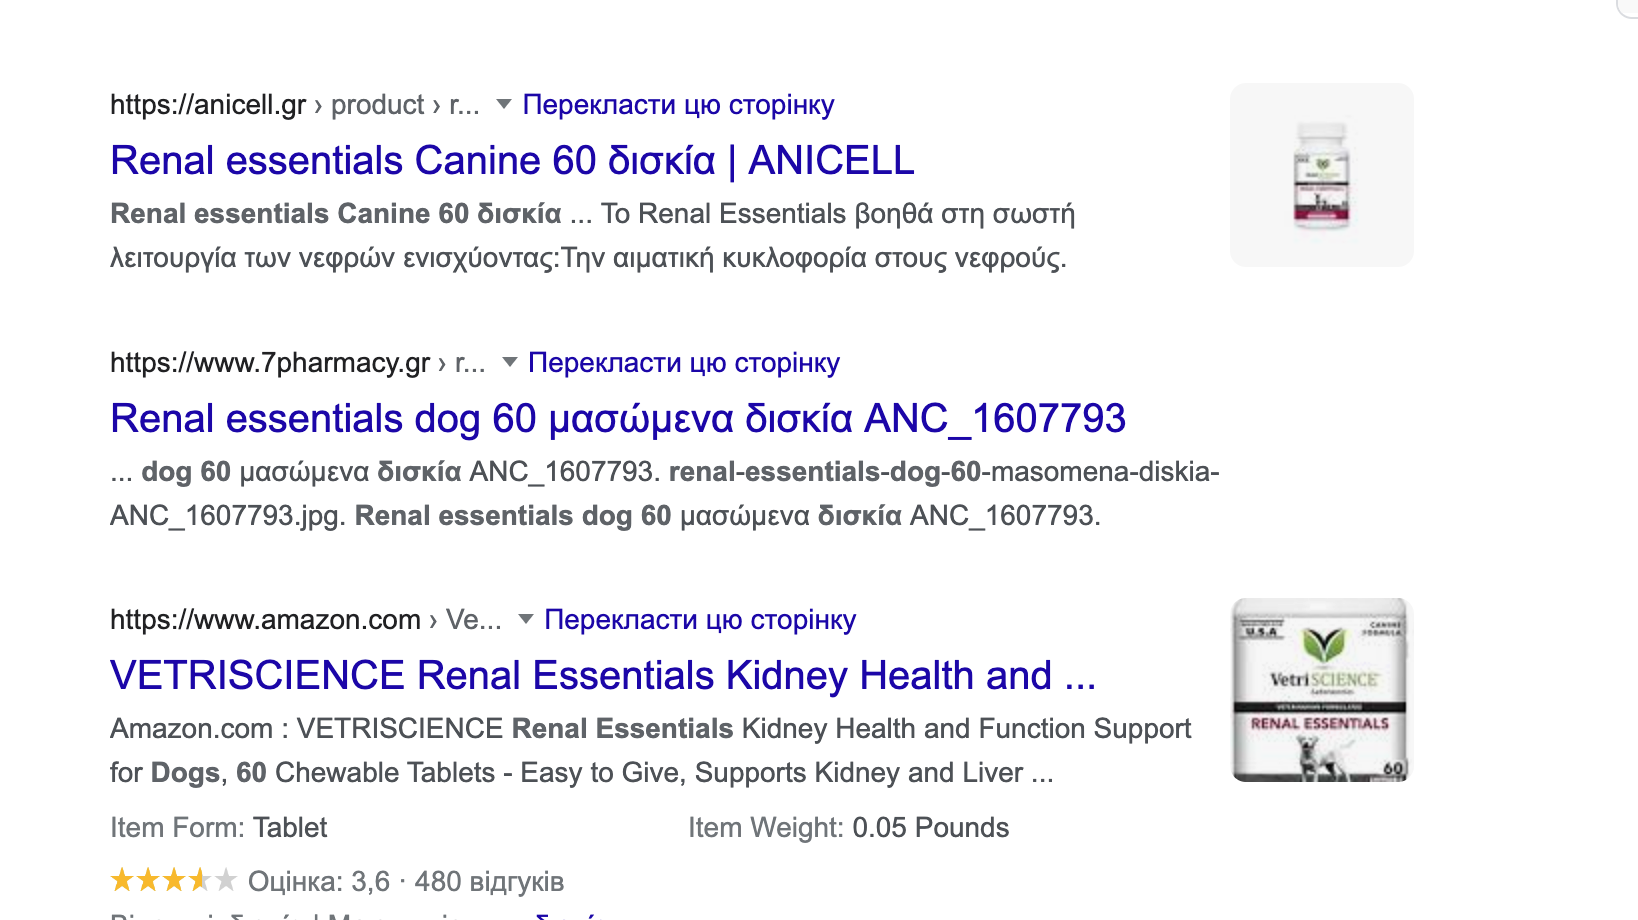Open 'Renal essentials dog 60 μασώμενα δισκία' result
The image size is (1638, 920).
pos(618,418)
